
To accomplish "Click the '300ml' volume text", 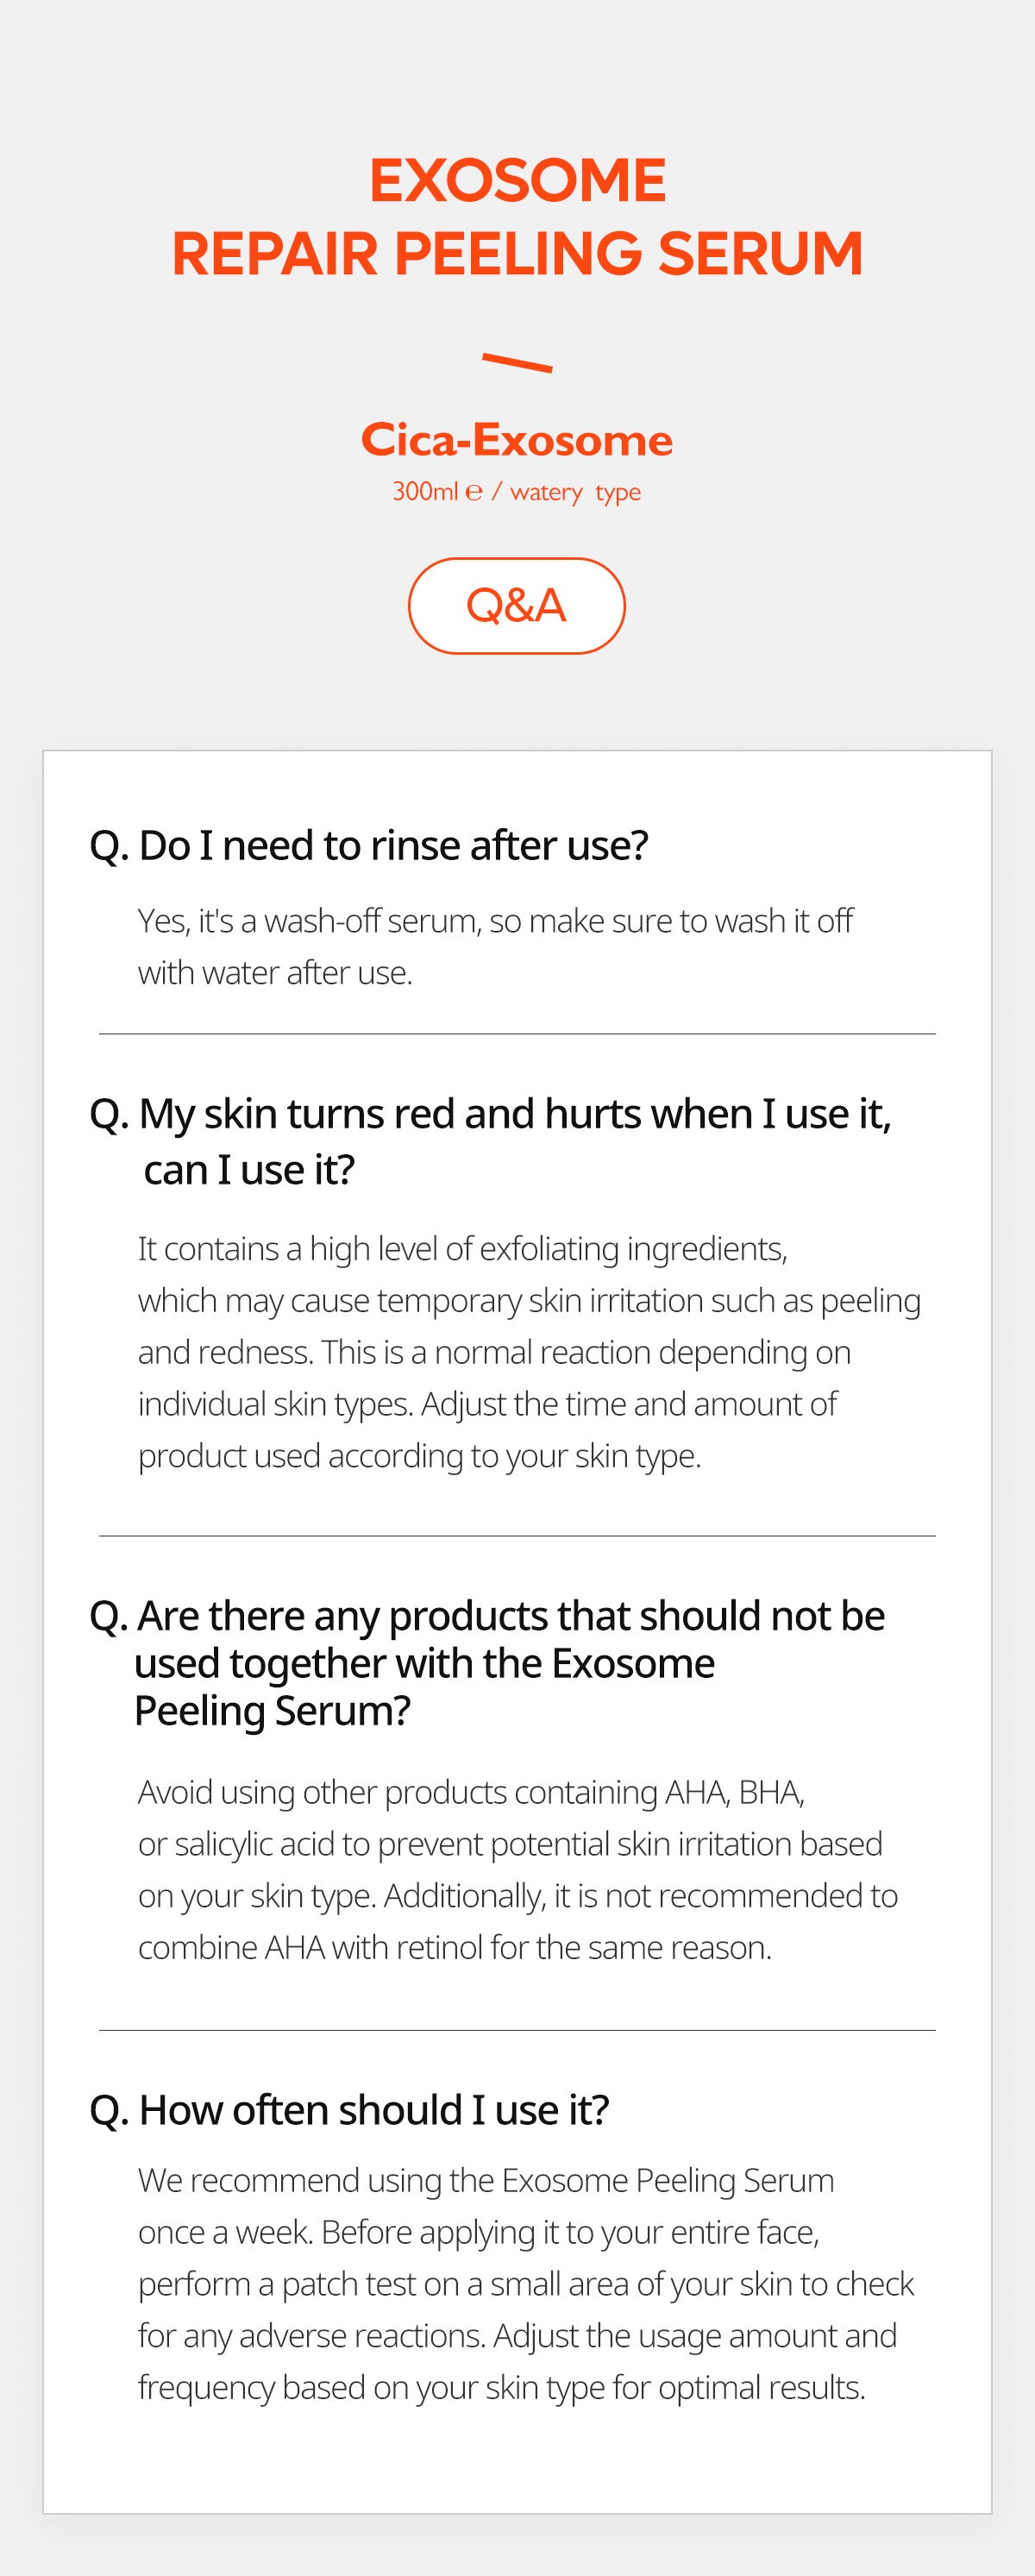I will pos(425,492).
